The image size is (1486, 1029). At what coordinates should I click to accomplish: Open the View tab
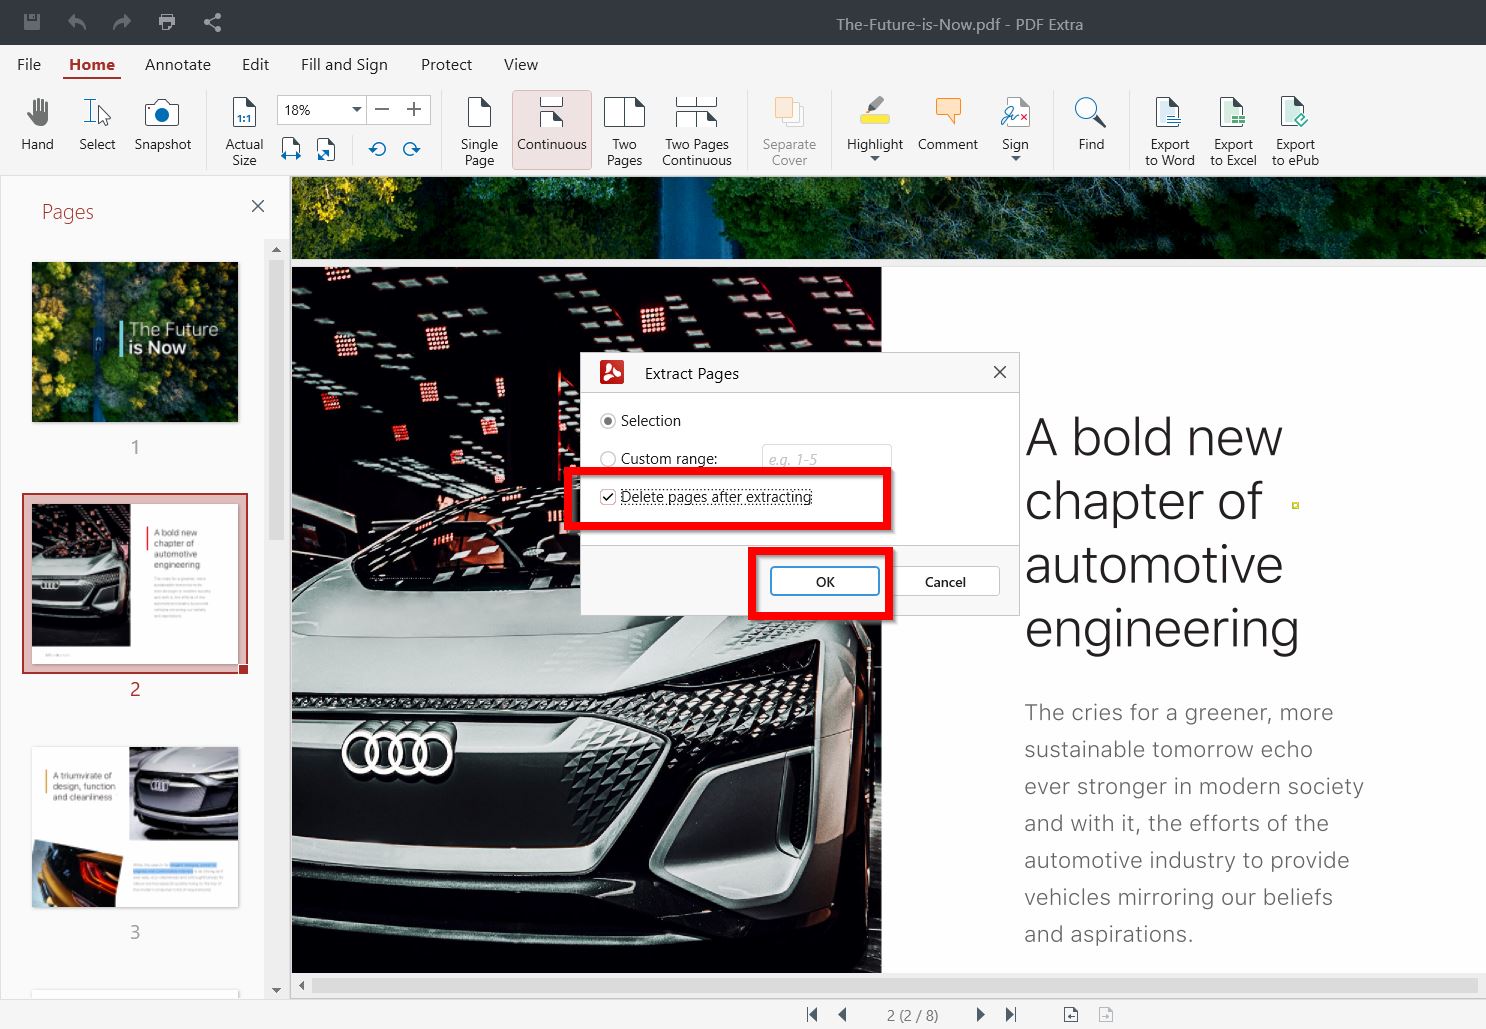click(x=521, y=64)
